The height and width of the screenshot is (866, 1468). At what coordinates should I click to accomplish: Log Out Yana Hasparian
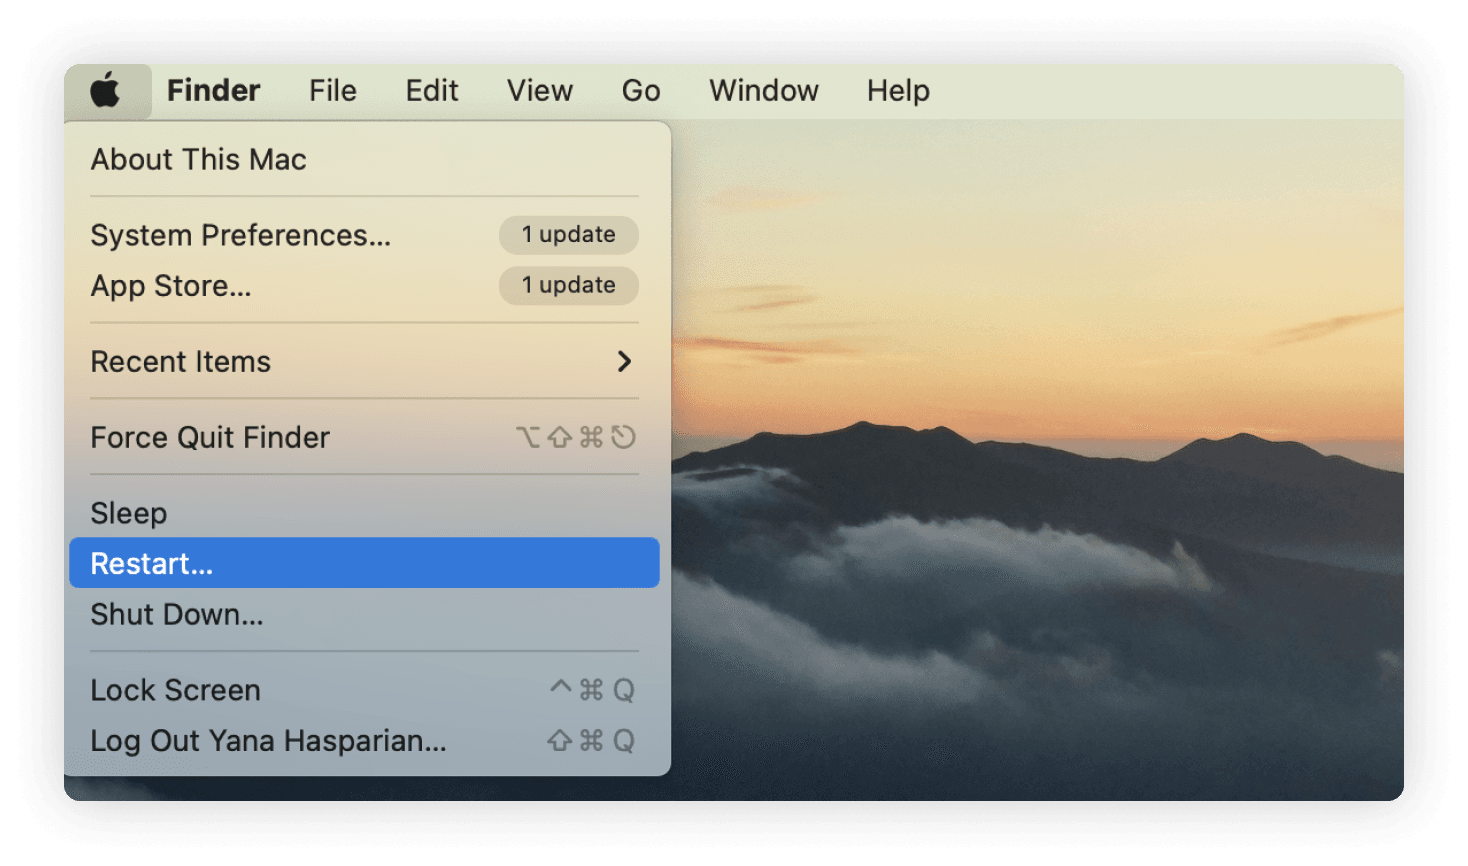(268, 741)
